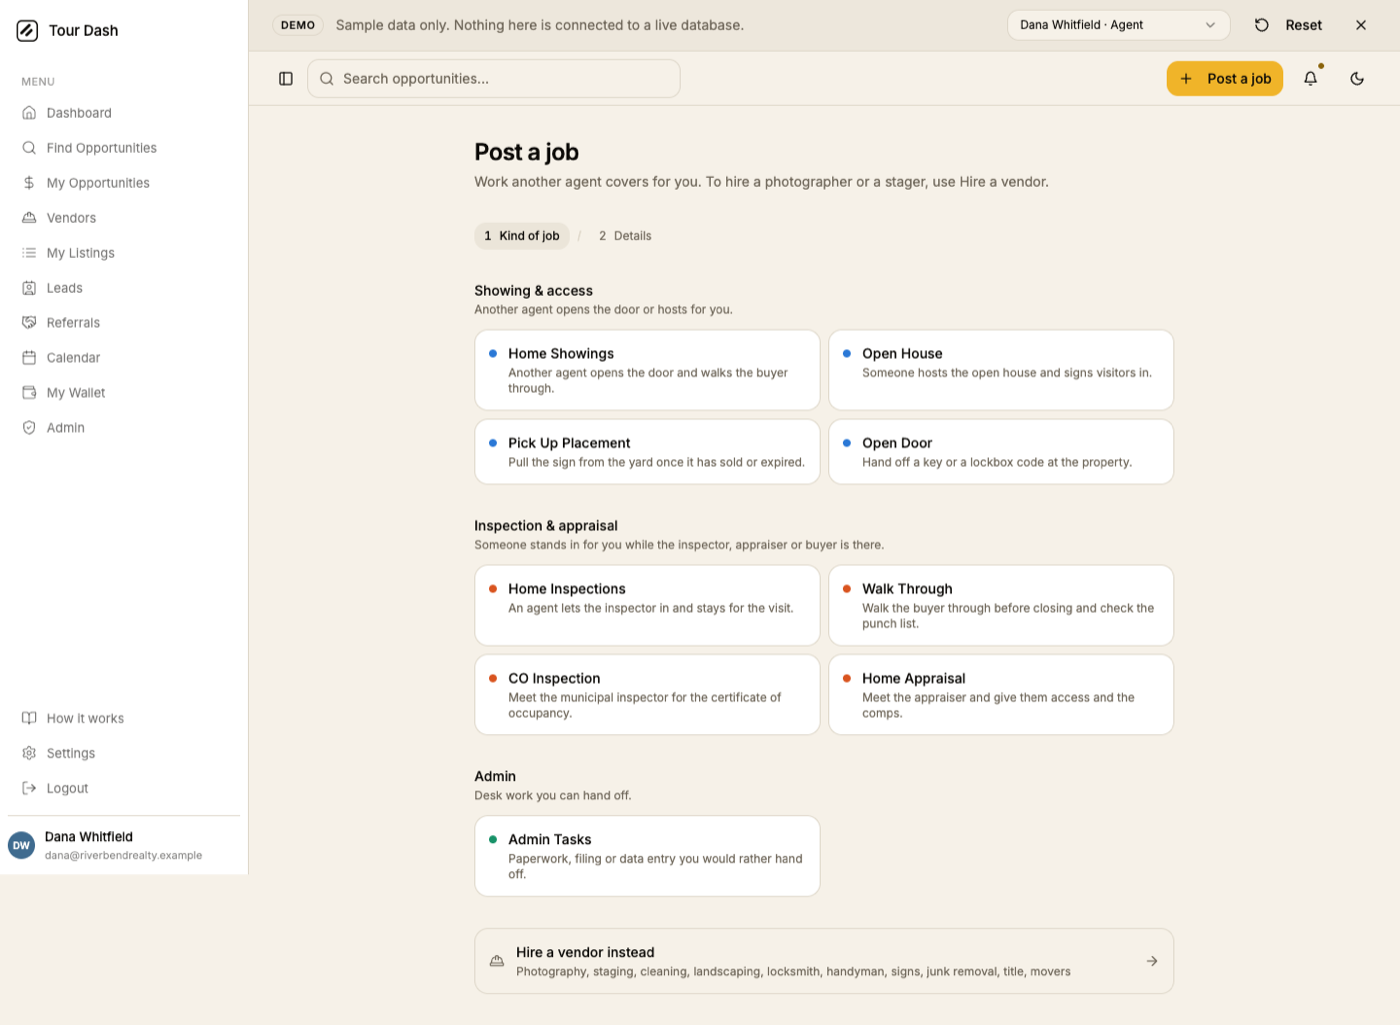Select the Home Appraisal card

coord(1001,695)
